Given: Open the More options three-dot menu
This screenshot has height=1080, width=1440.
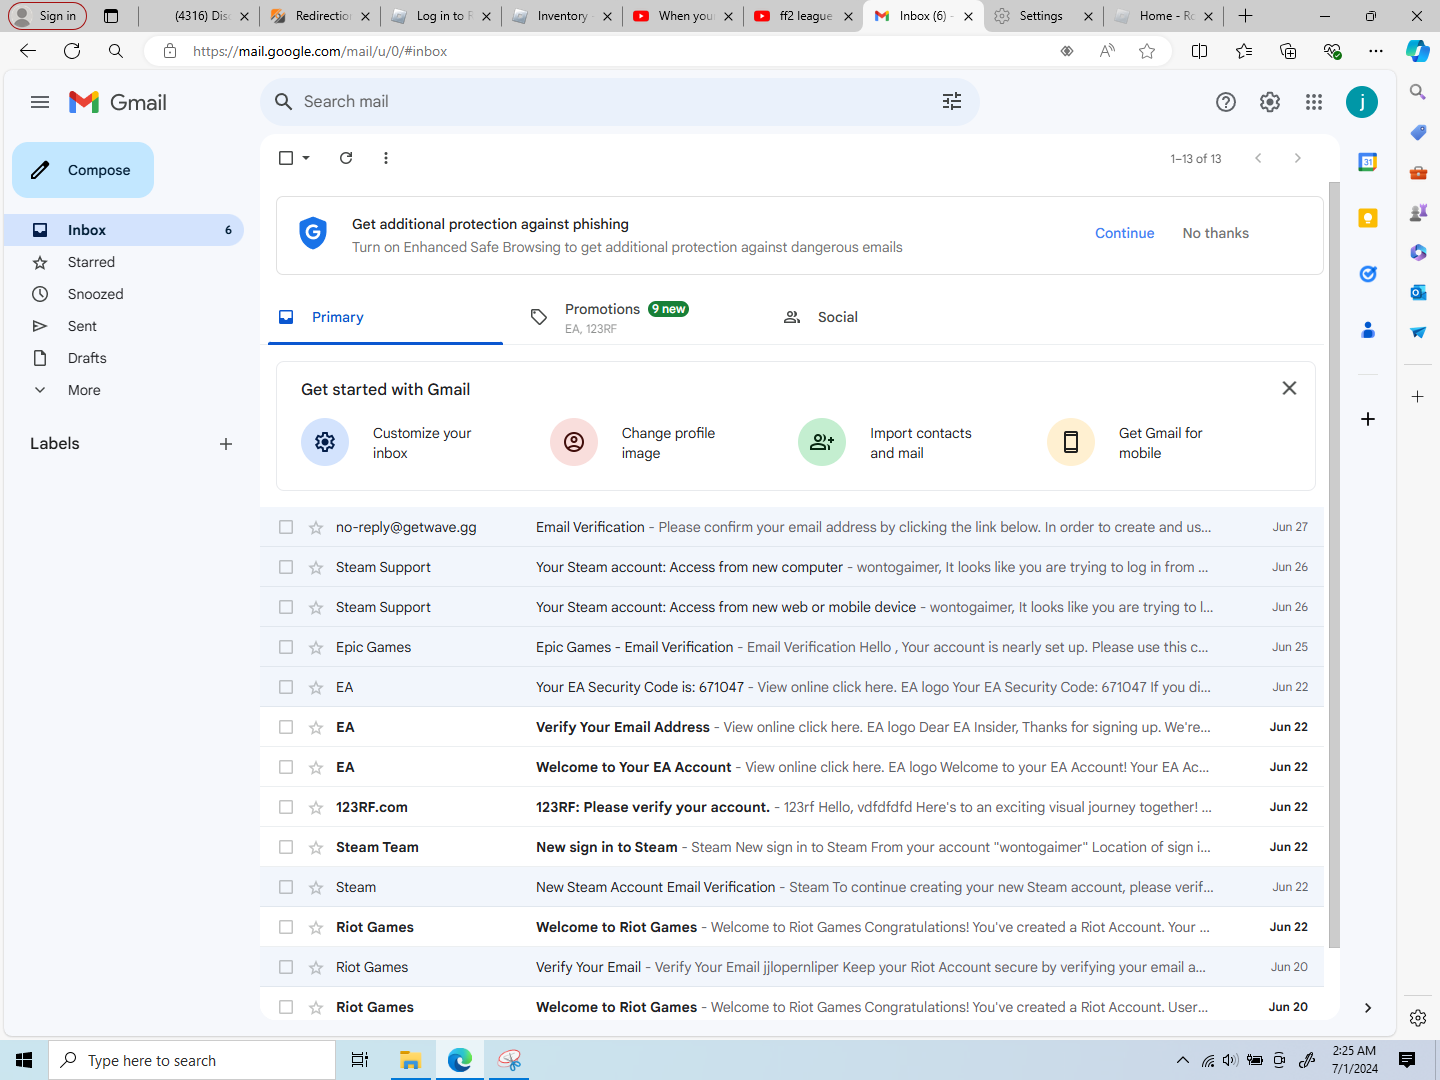Looking at the screenshot, I should [x=386, y=158].
